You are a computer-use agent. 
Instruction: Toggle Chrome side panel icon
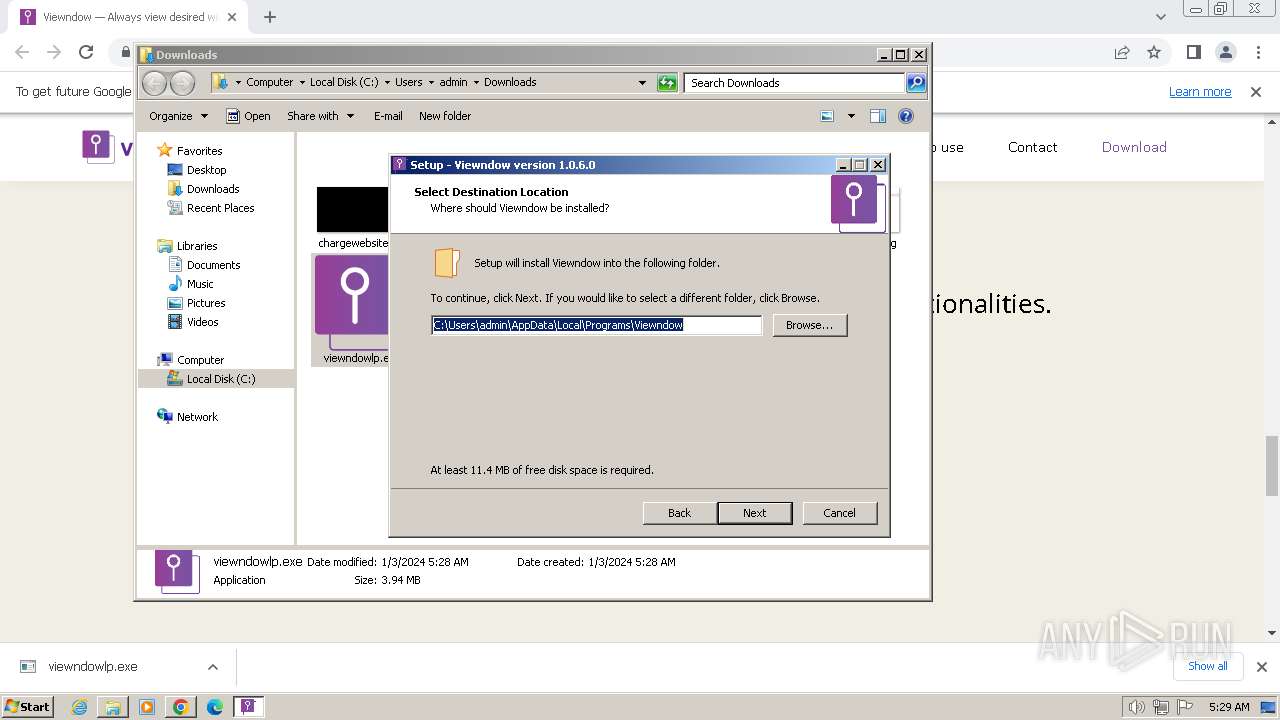(1193, 52)
